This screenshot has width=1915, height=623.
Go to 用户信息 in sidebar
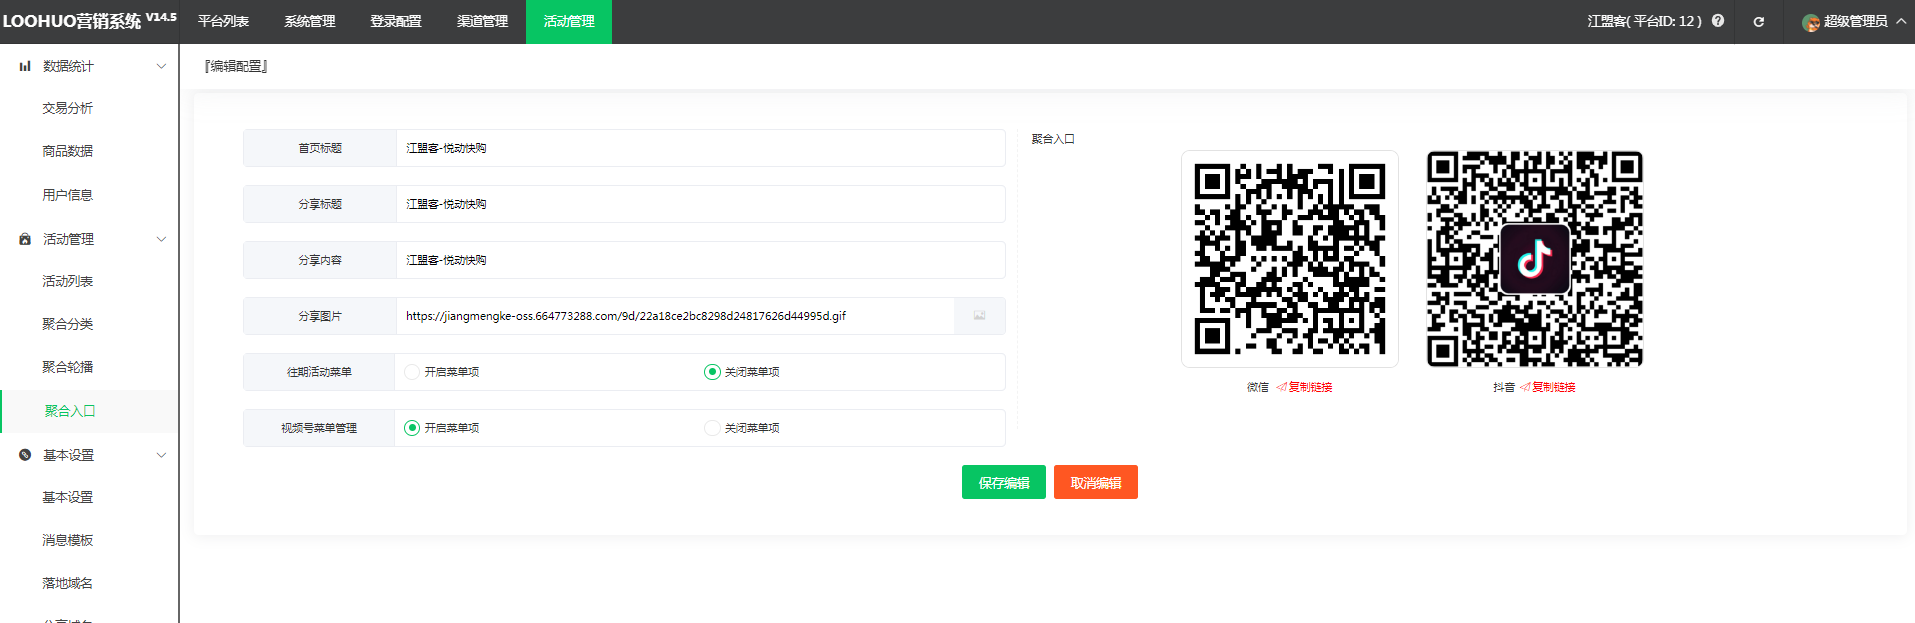(x=68, y=195)
